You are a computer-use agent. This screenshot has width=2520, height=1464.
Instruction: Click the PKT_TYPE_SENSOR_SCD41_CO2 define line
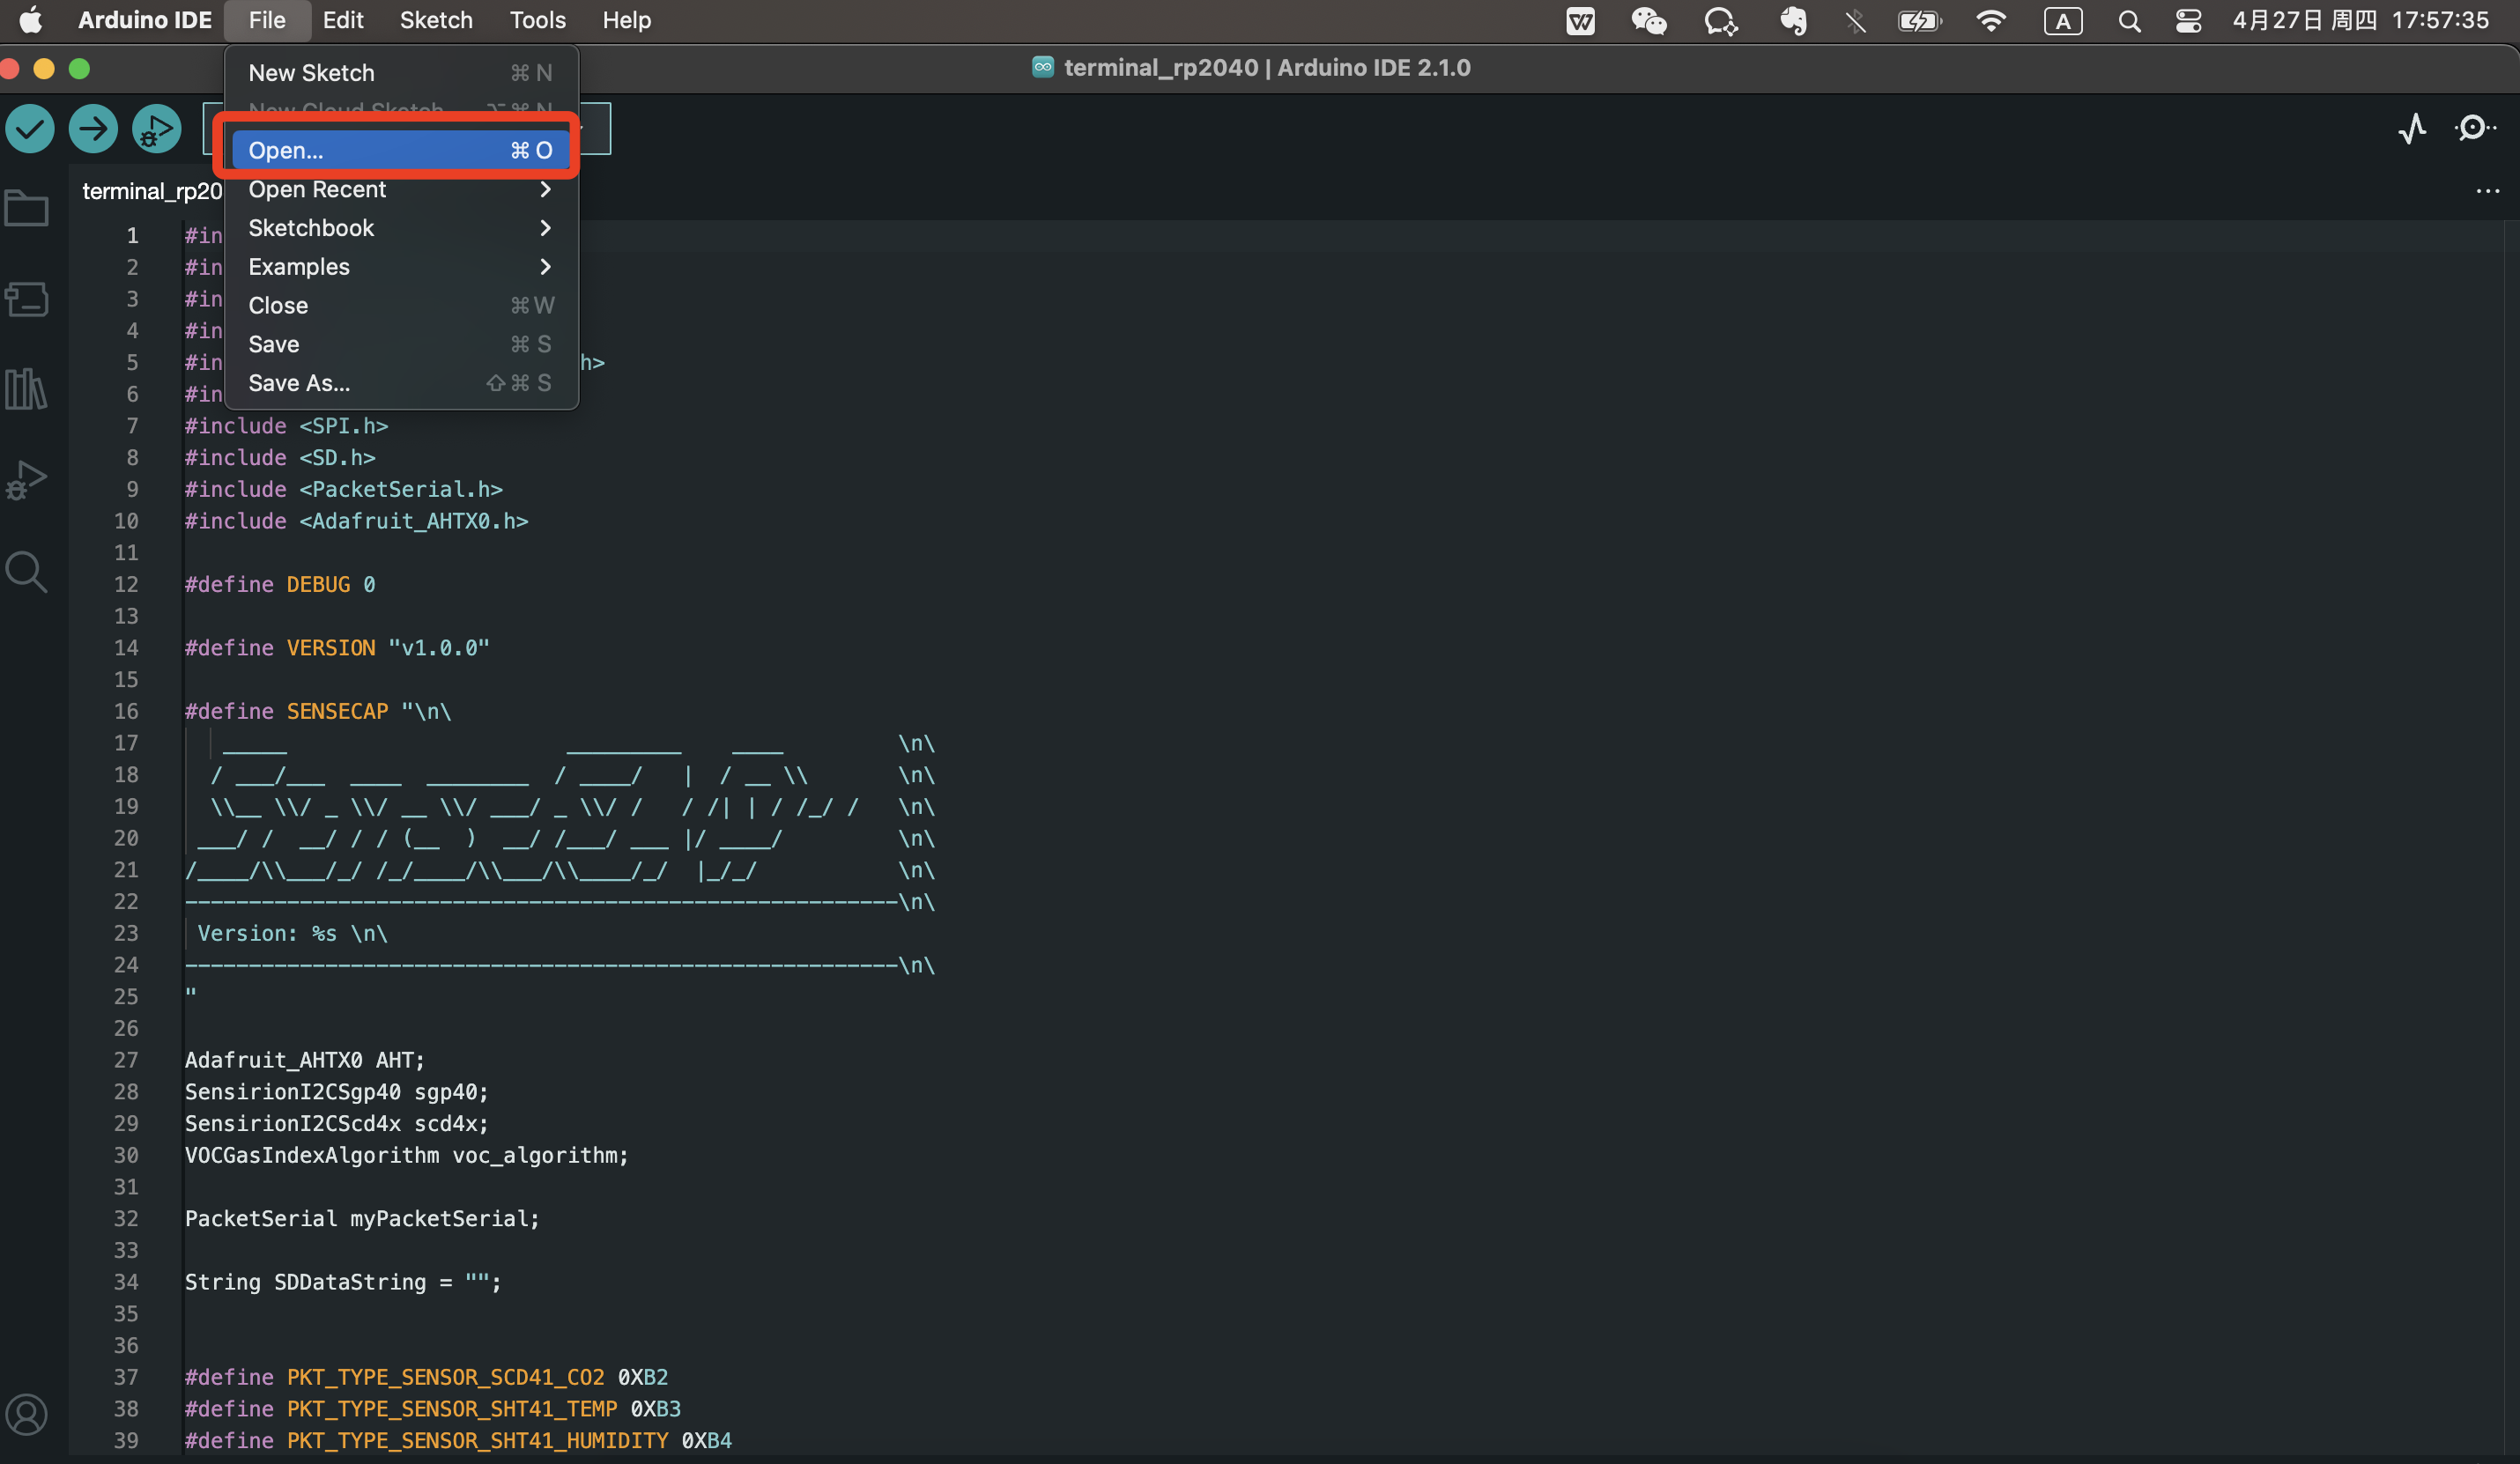pyautogui.click(x=426, y=1377)
